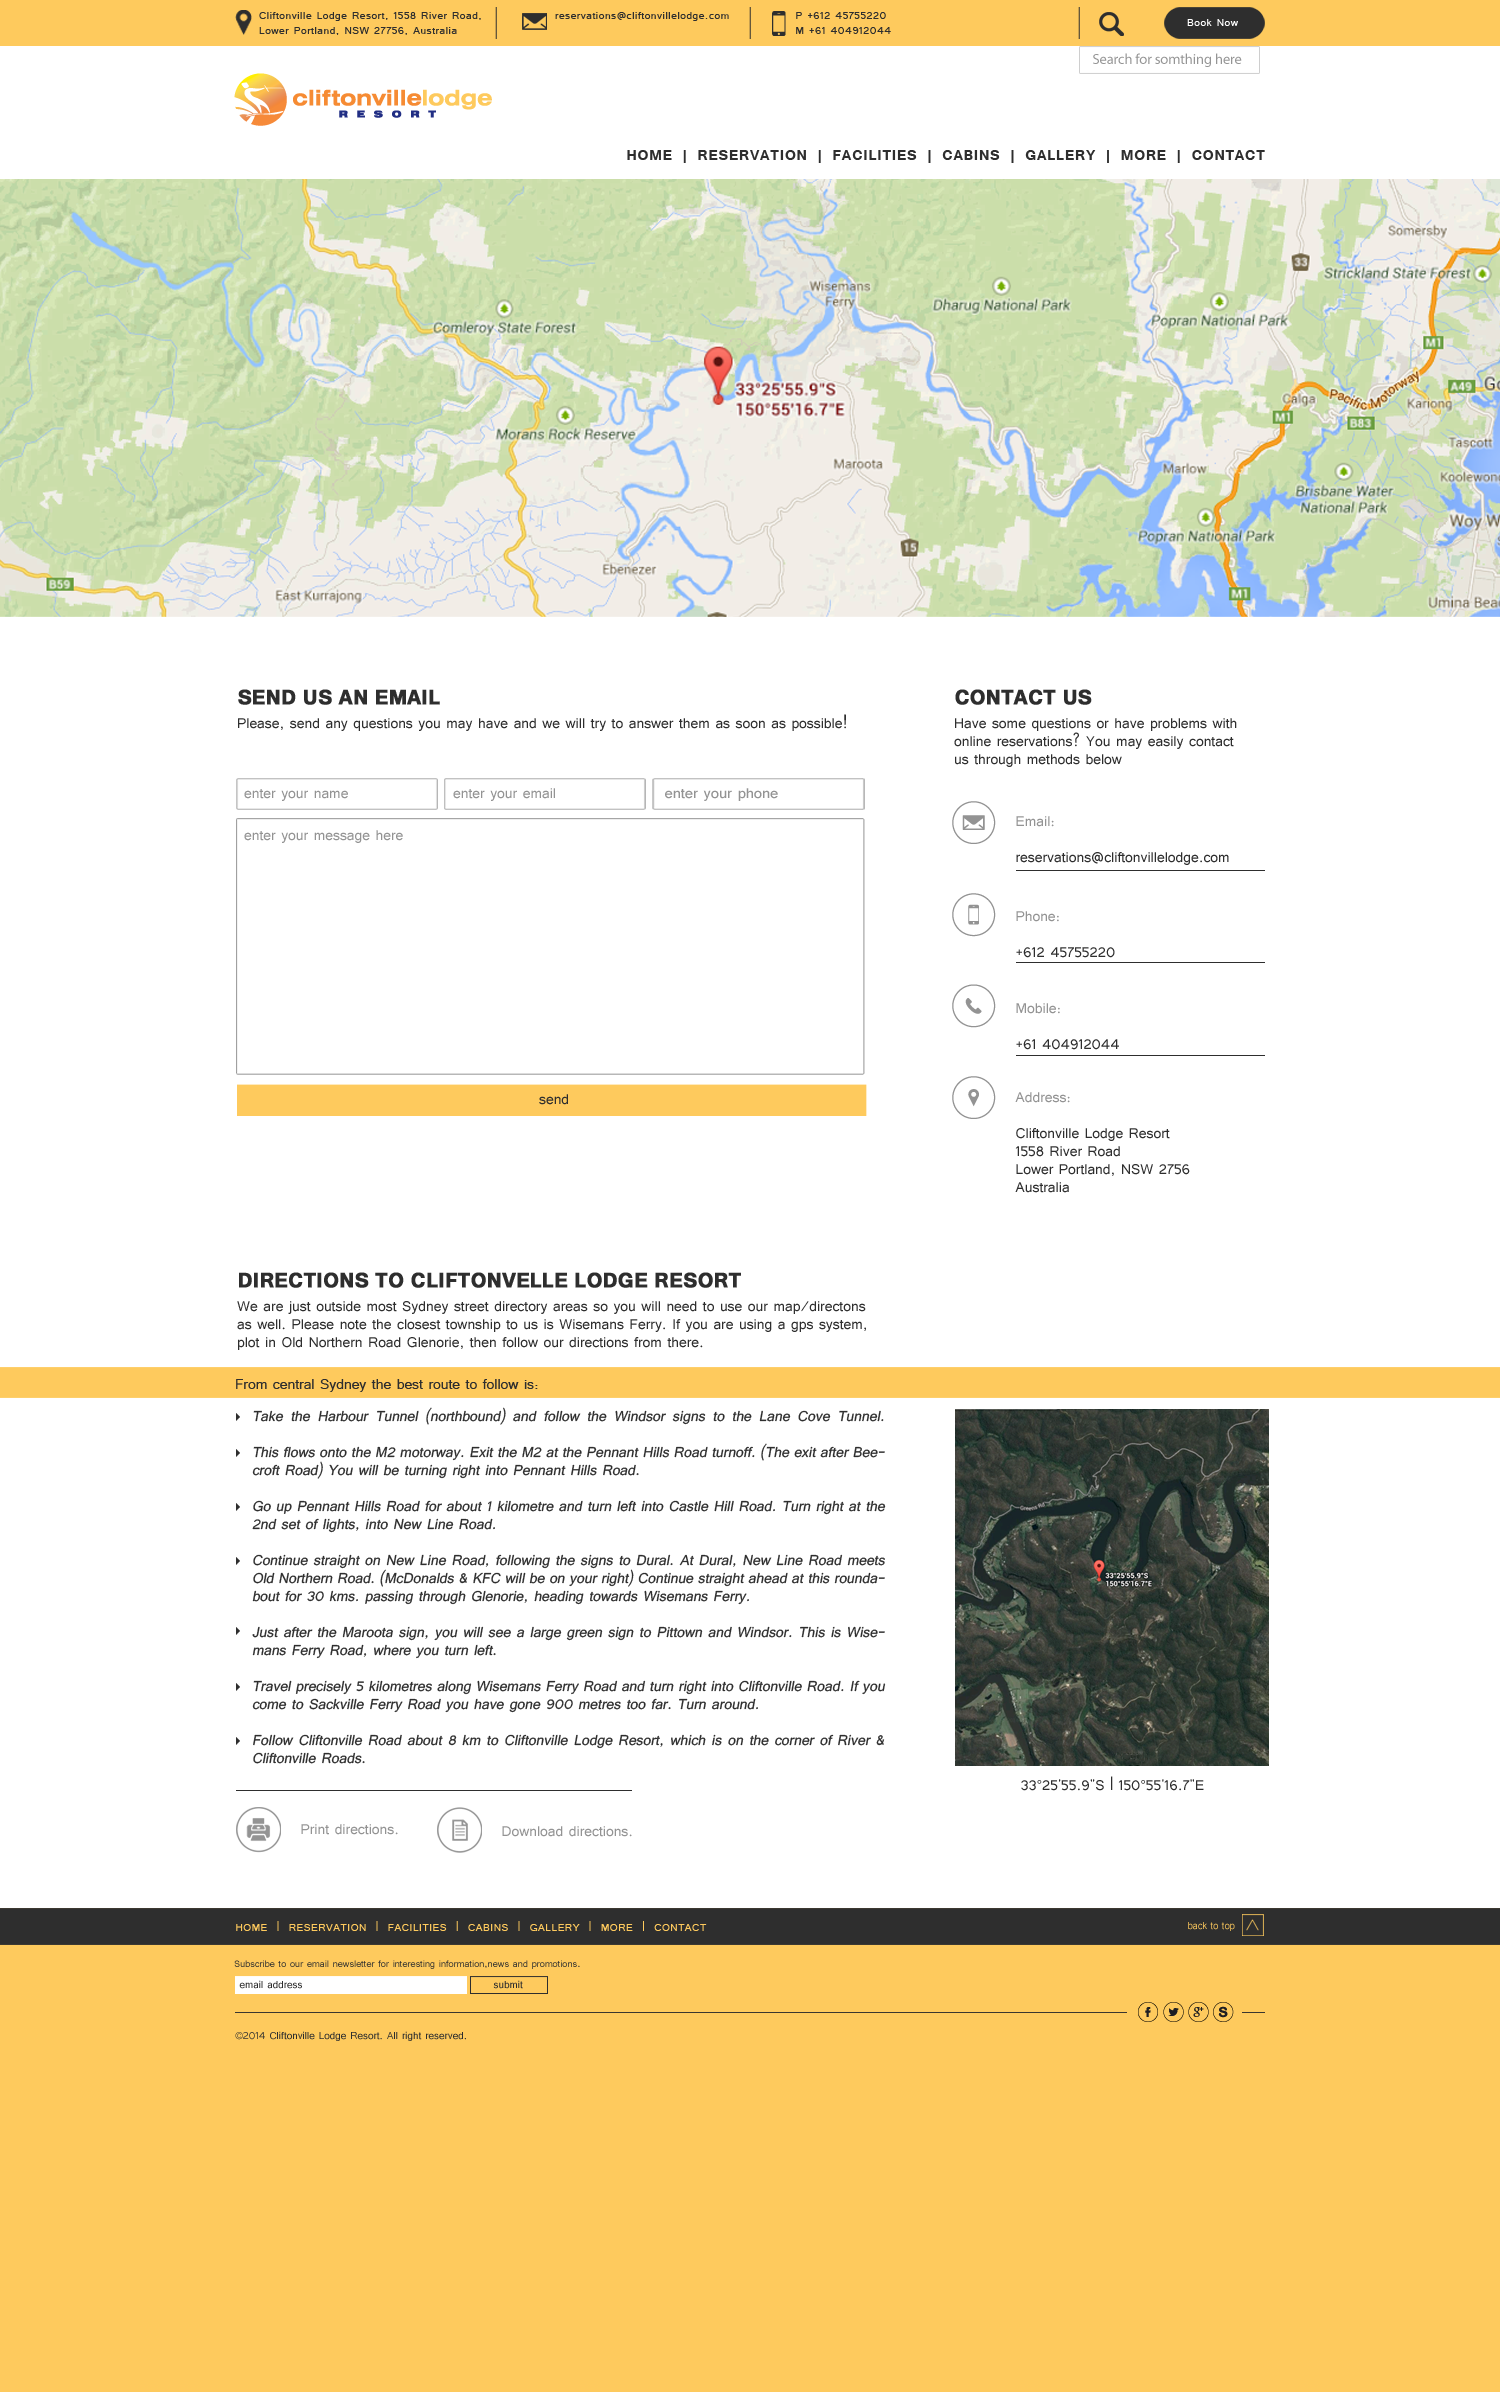Viewport: 1500px width, 2392px height.
Task: Click the SEND US AN EMAIL heading
Action: click(338, 698)
